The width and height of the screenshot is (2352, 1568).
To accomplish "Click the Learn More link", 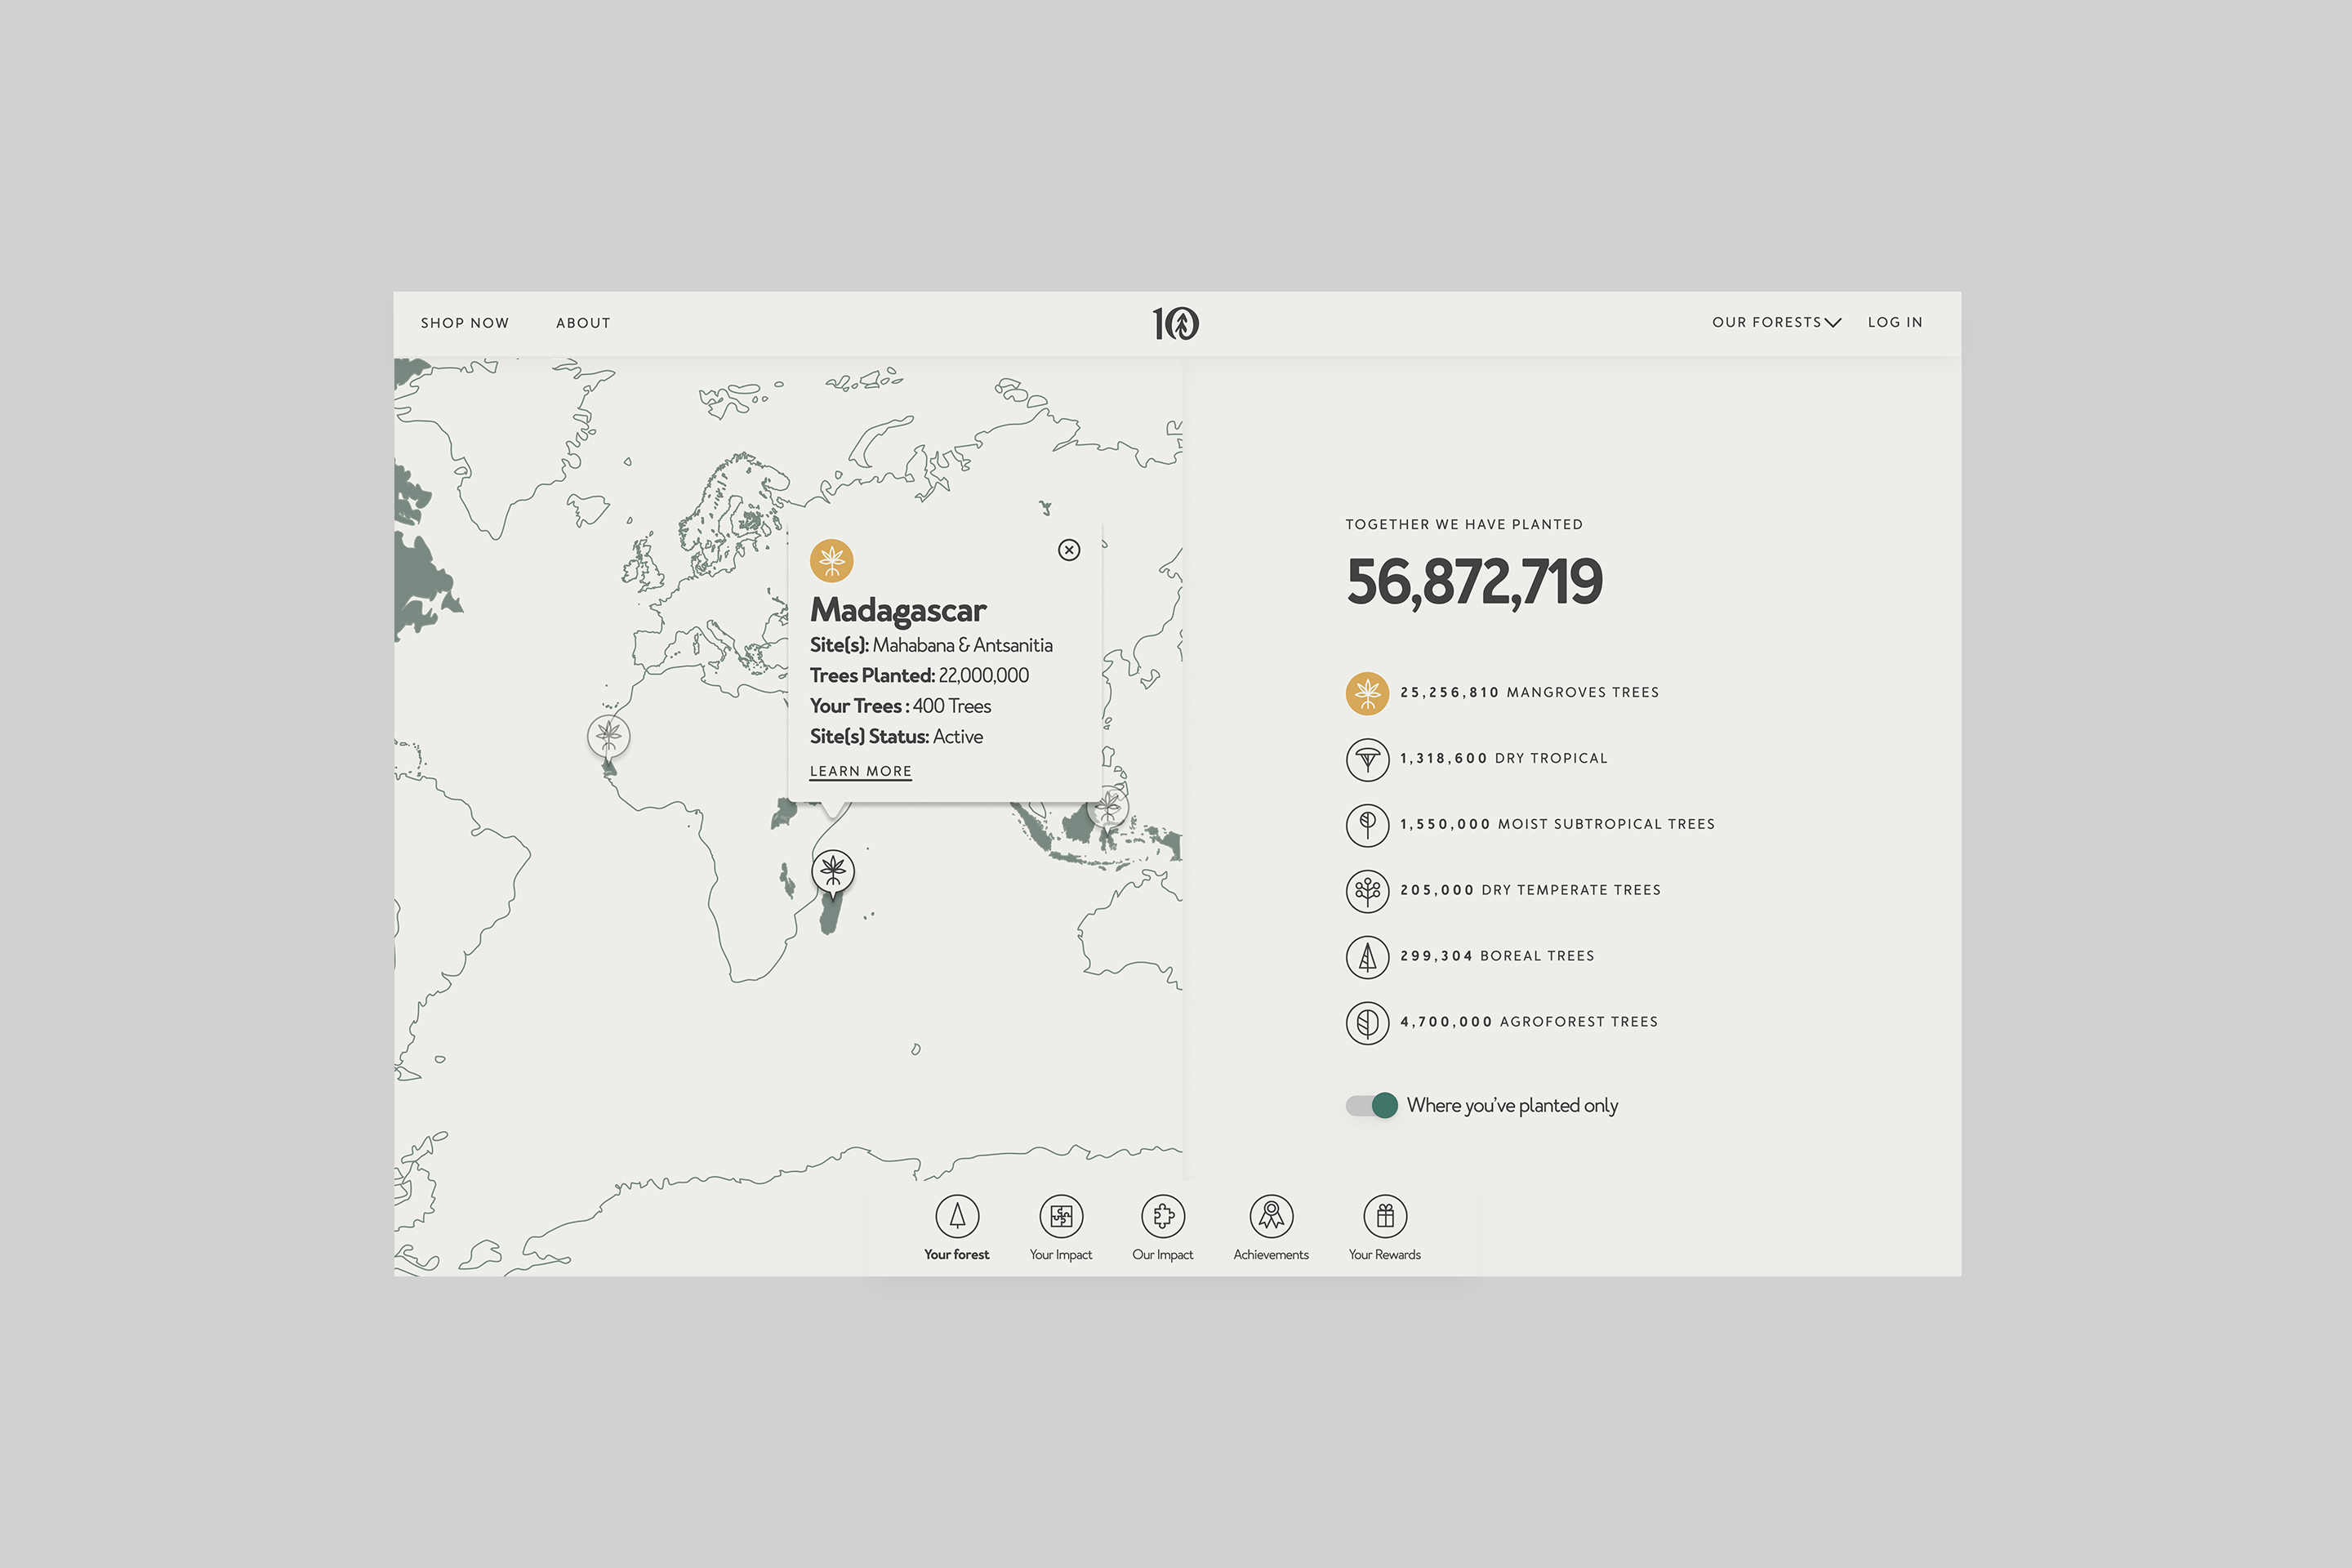I will tap(860, 771).
